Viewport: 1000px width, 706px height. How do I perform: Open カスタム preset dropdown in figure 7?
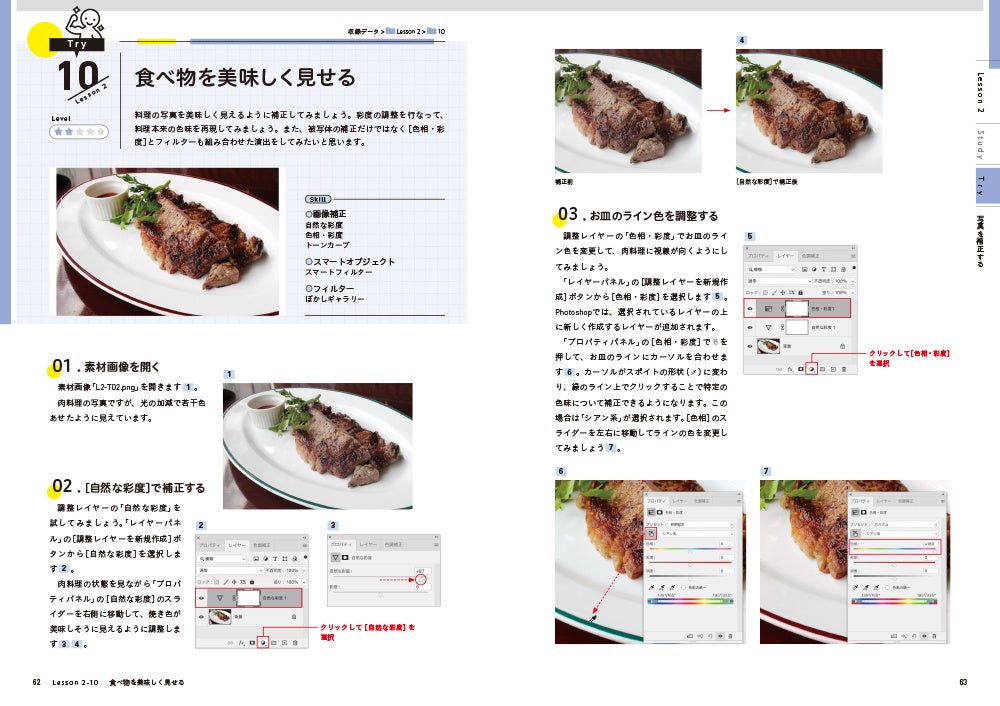click(x=905, y=524)
